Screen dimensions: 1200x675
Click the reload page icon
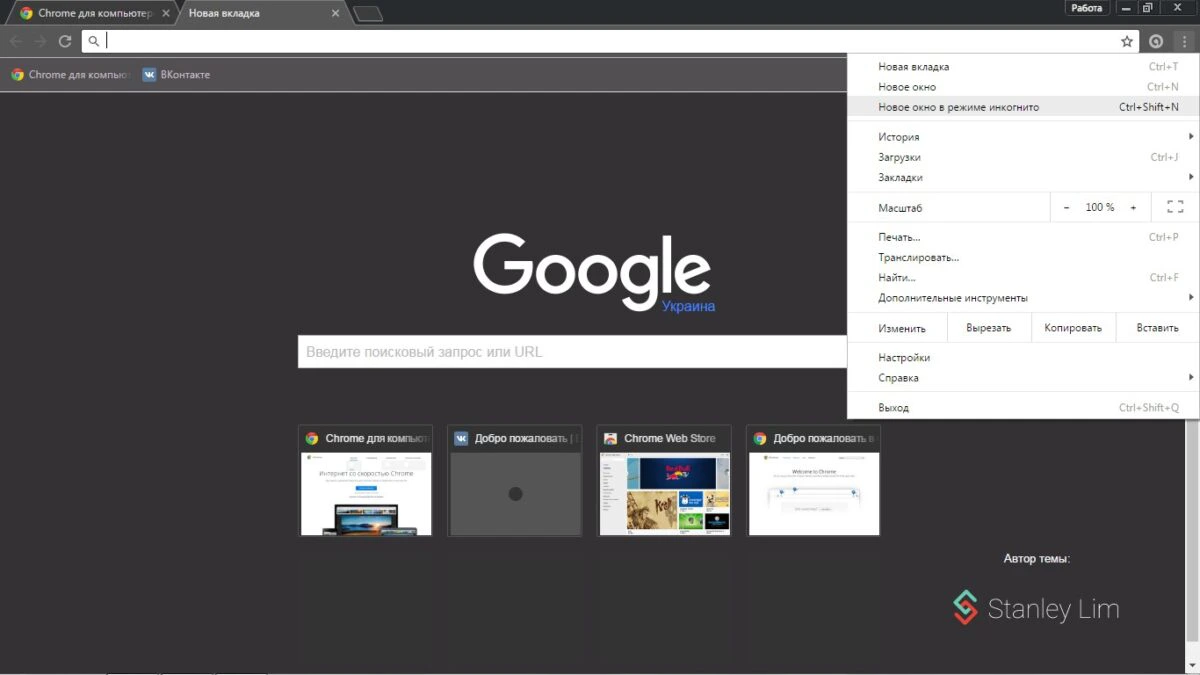[x=65, y=41]
